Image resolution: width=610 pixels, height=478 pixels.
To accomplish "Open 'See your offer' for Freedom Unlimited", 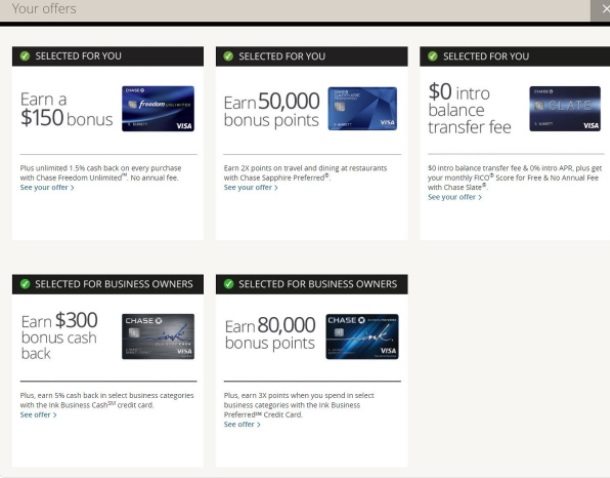I will coord(47,187).
